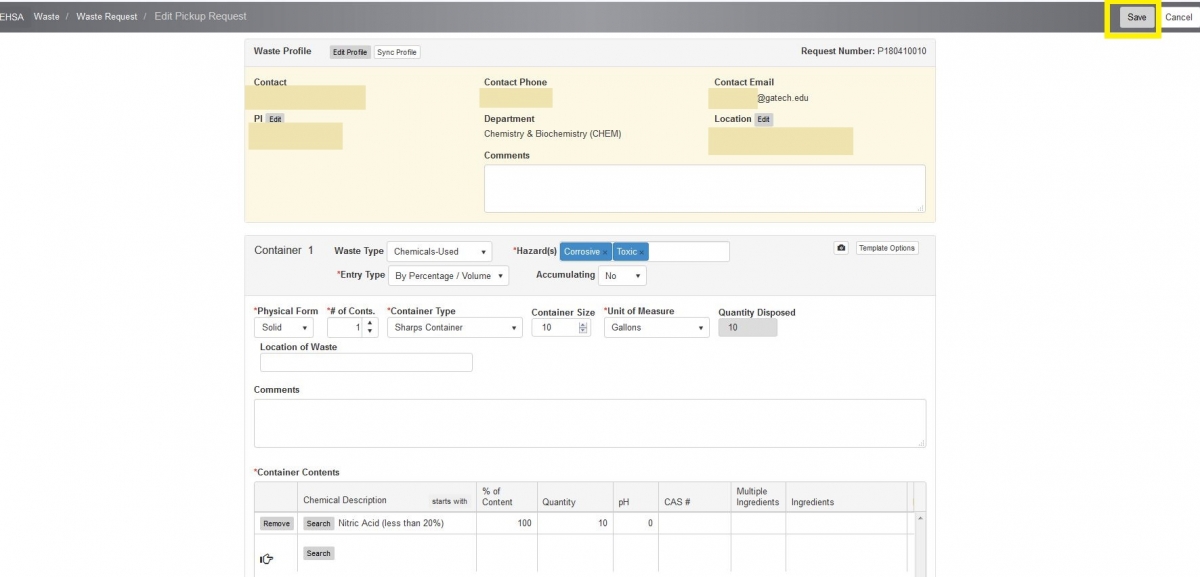Select the Physical Form dropdown
The image size is (1200, 577).
284,328
